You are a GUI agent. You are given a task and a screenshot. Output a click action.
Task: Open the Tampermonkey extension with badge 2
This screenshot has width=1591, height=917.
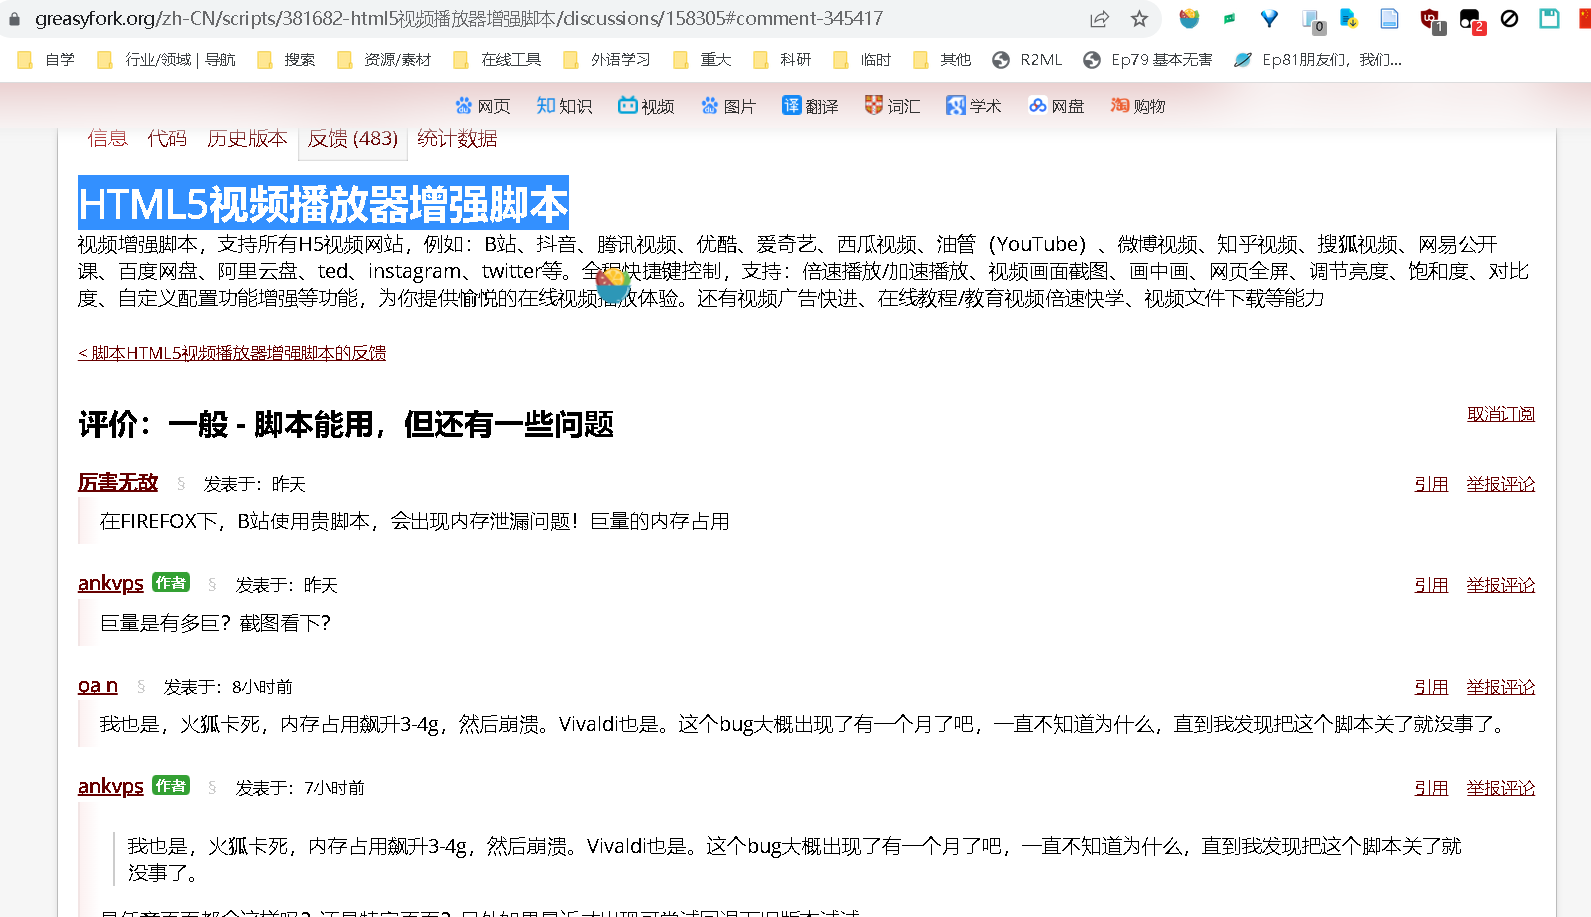tap(1472, 20)
